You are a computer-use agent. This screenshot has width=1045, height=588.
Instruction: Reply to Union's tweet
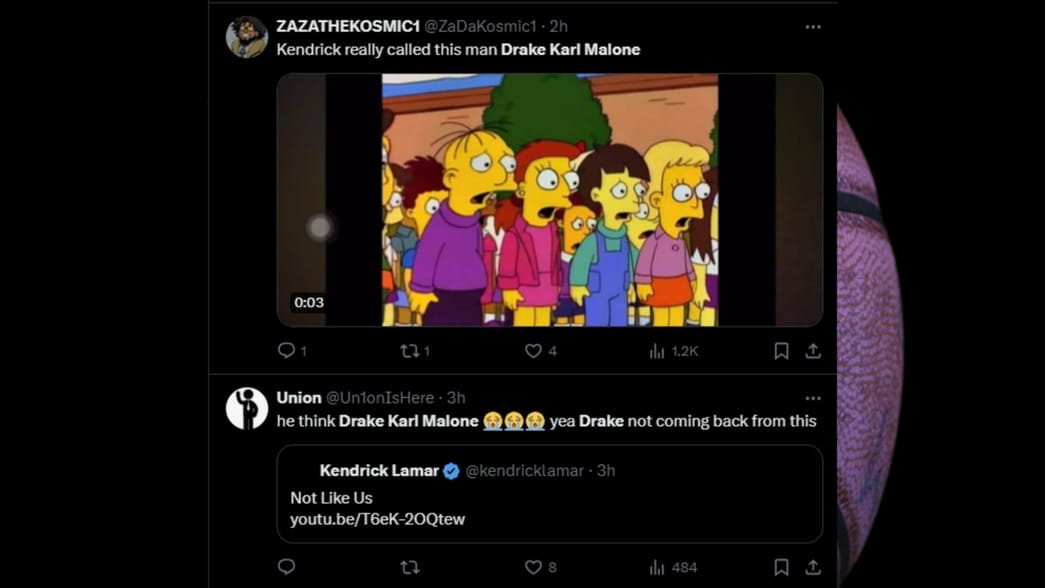pyautogui.click(x=287, y=567)
